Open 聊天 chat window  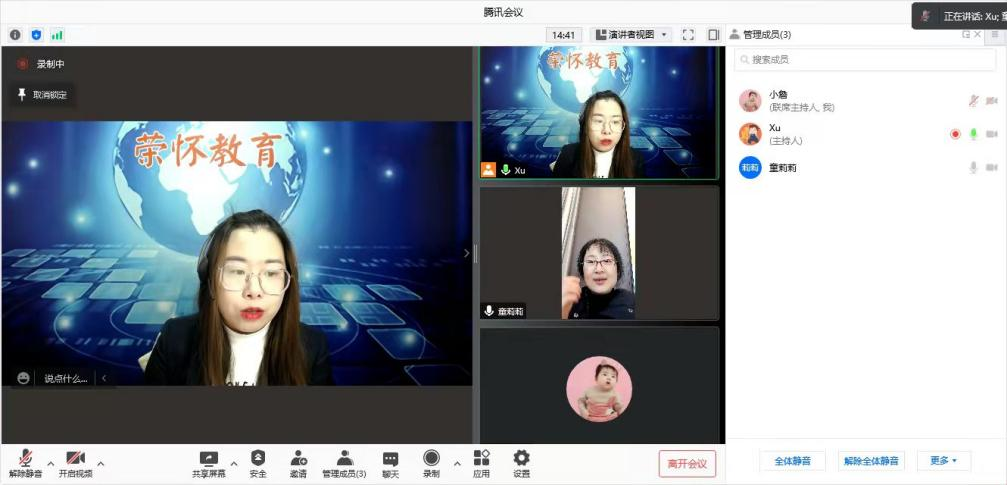point(390,464)
